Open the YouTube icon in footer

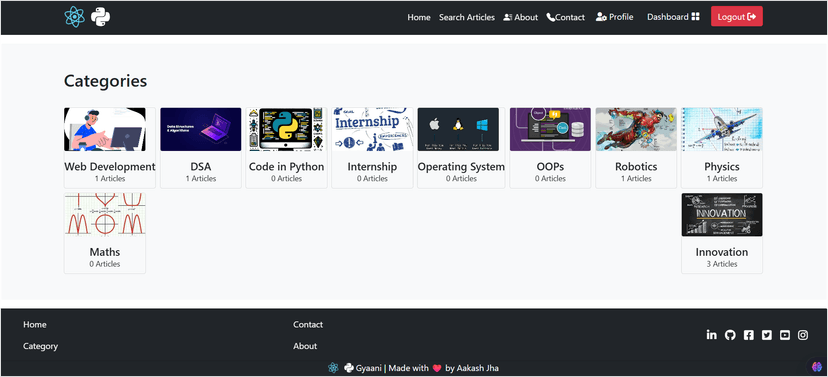[x=785, y=335]
